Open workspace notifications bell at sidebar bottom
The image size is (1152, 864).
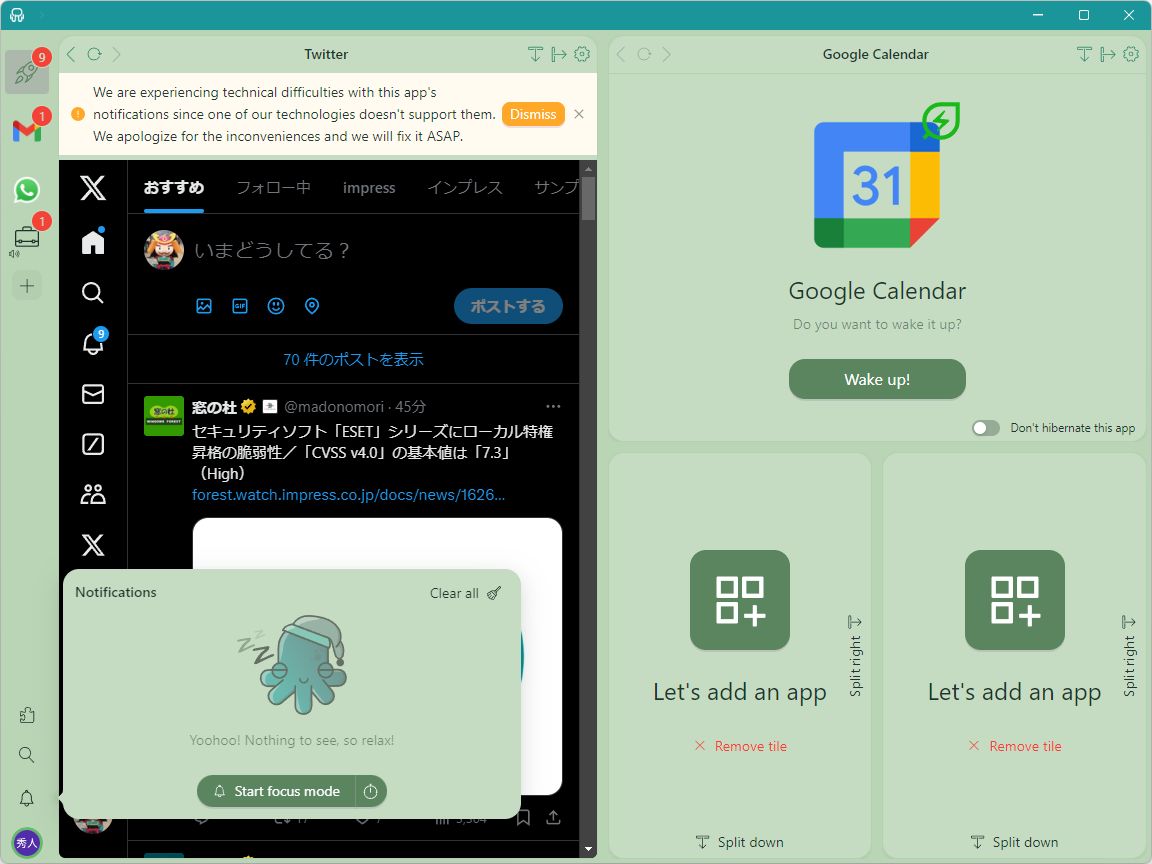(x=26, y=798)
